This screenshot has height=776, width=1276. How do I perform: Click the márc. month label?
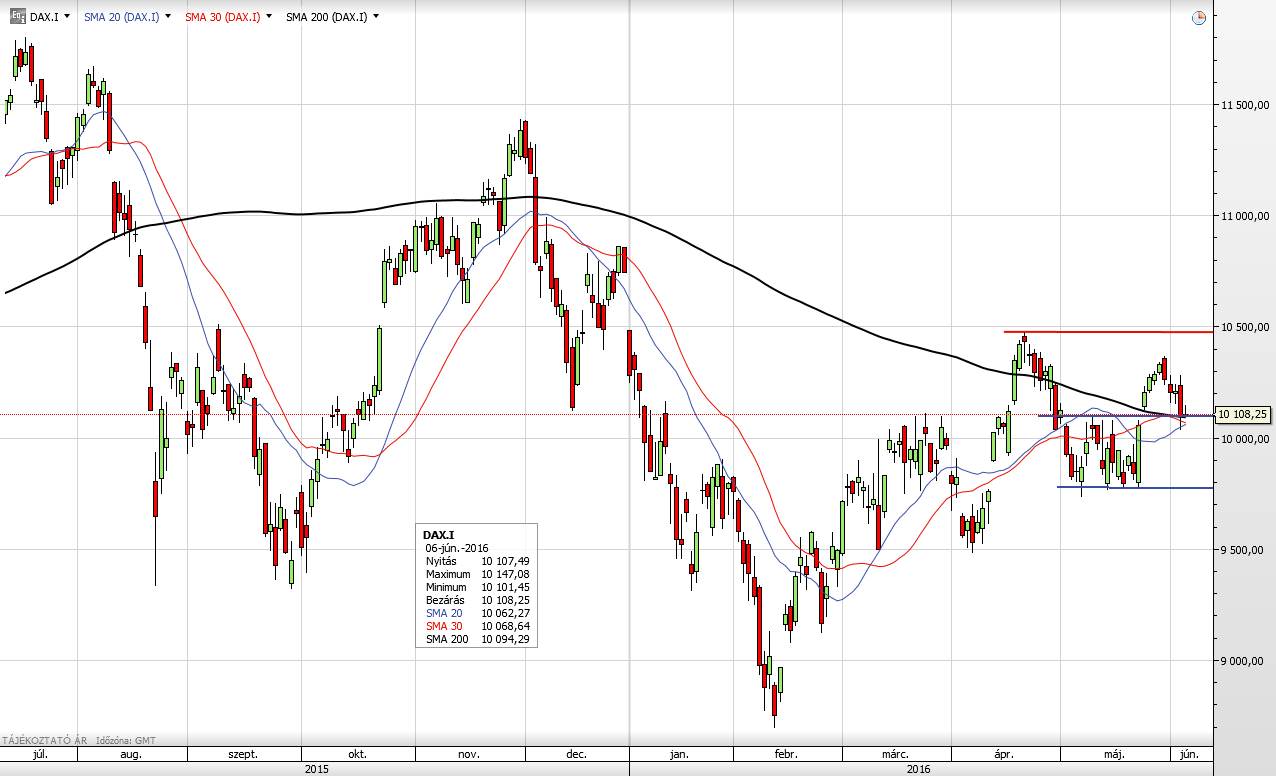(x=895, y=754)
